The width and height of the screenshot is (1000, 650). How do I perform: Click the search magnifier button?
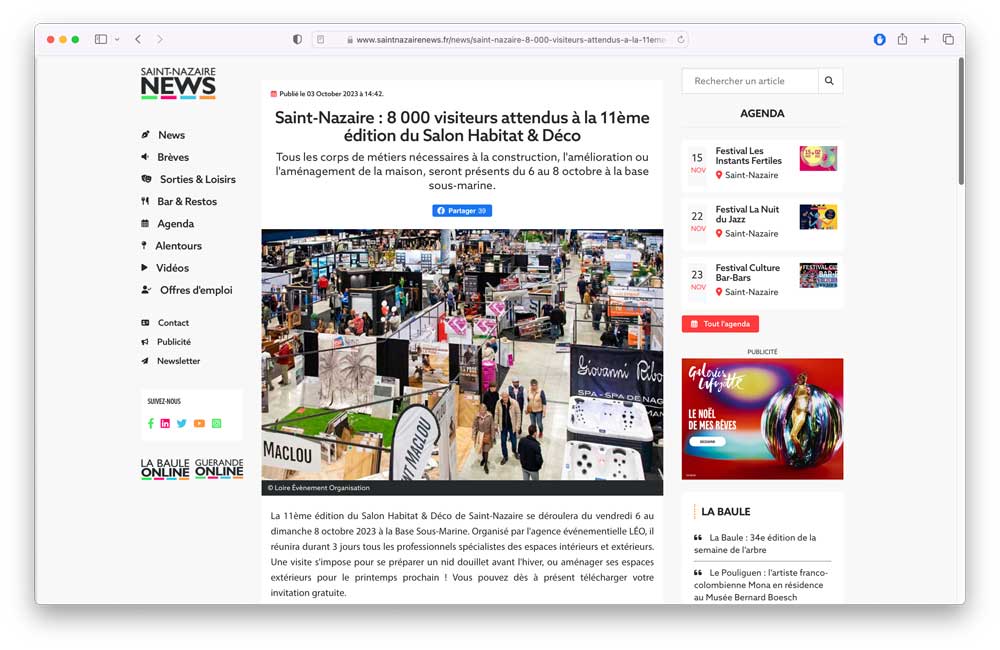click(x=830, y=81)
